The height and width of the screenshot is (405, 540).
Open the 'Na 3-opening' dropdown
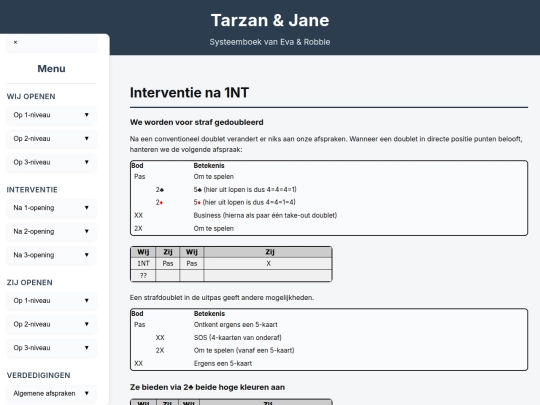click(x=51, y=255)
